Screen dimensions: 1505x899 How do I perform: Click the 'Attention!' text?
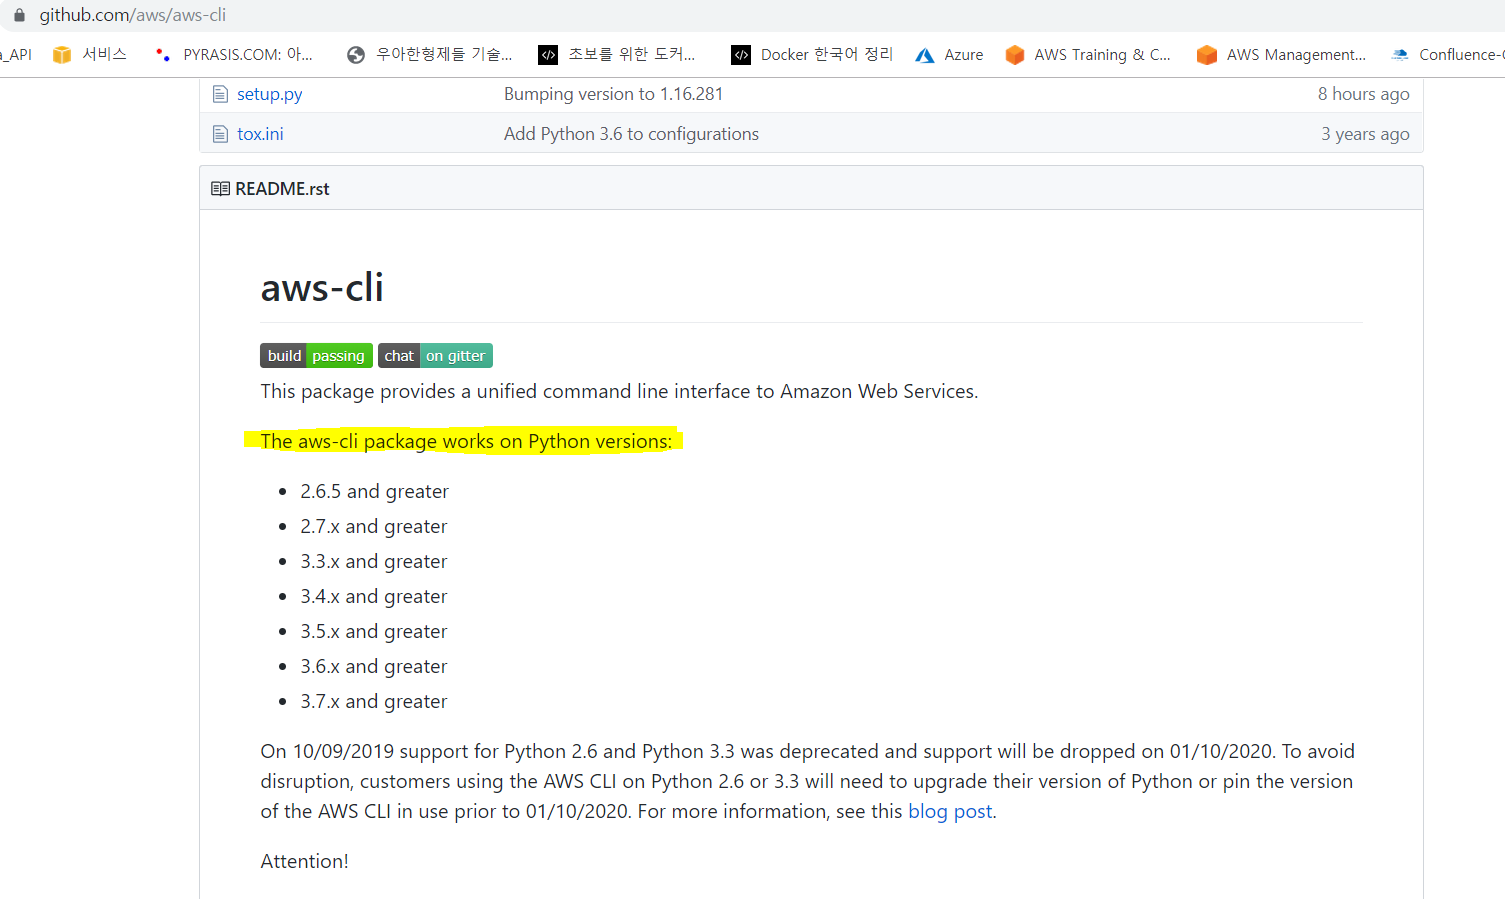click(x=305, y=861)
